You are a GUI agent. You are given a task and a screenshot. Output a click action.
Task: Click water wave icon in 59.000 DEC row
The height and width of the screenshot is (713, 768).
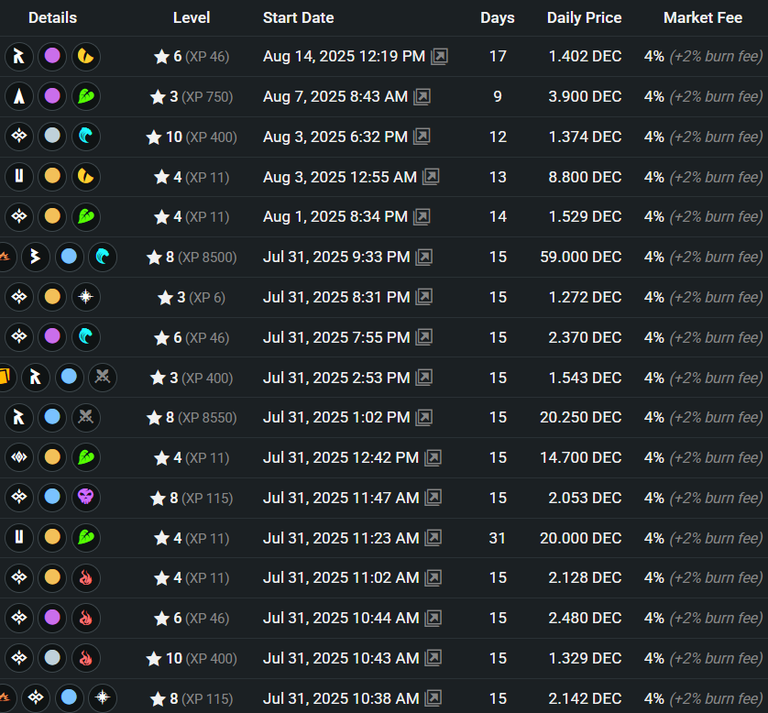tap(102, 257)
